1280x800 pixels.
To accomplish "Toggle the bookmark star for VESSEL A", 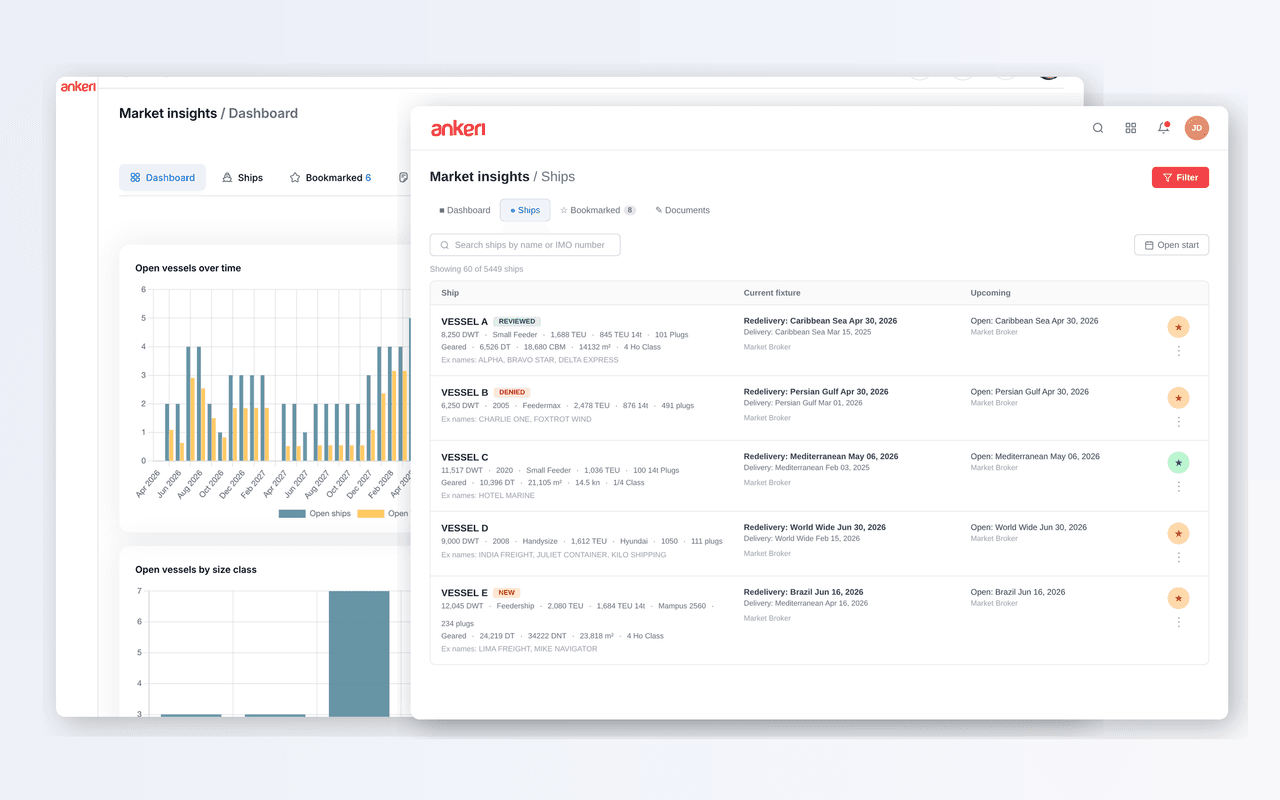I will 1178,327.
